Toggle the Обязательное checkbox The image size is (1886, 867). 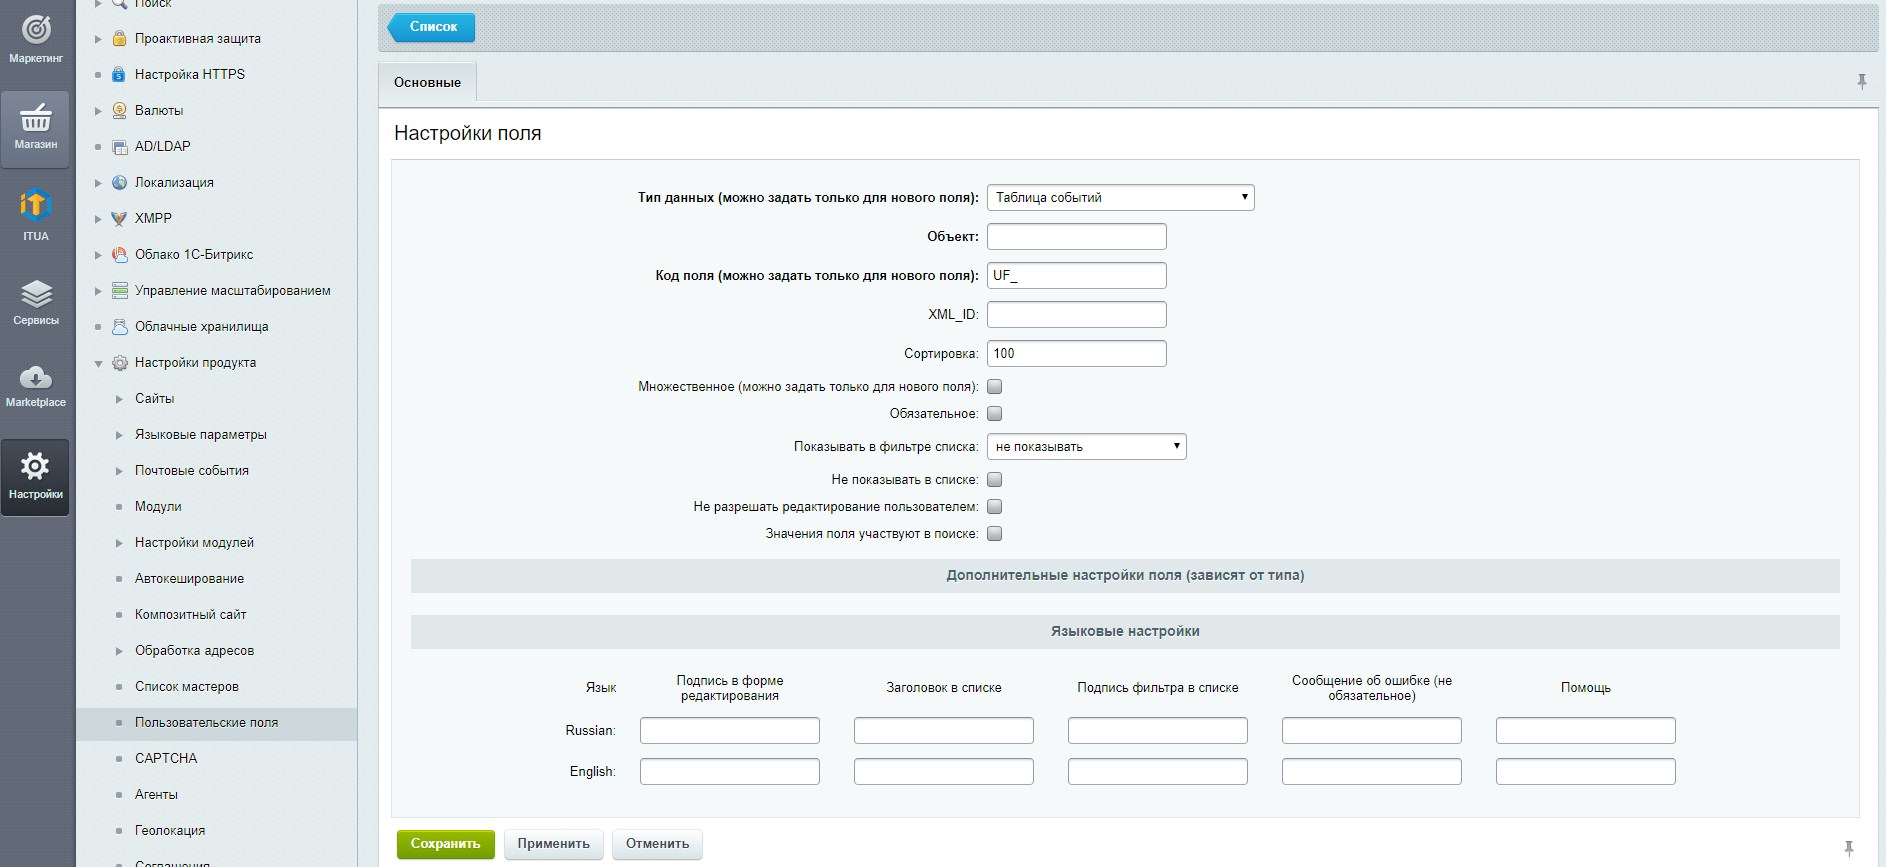[995, 414]
